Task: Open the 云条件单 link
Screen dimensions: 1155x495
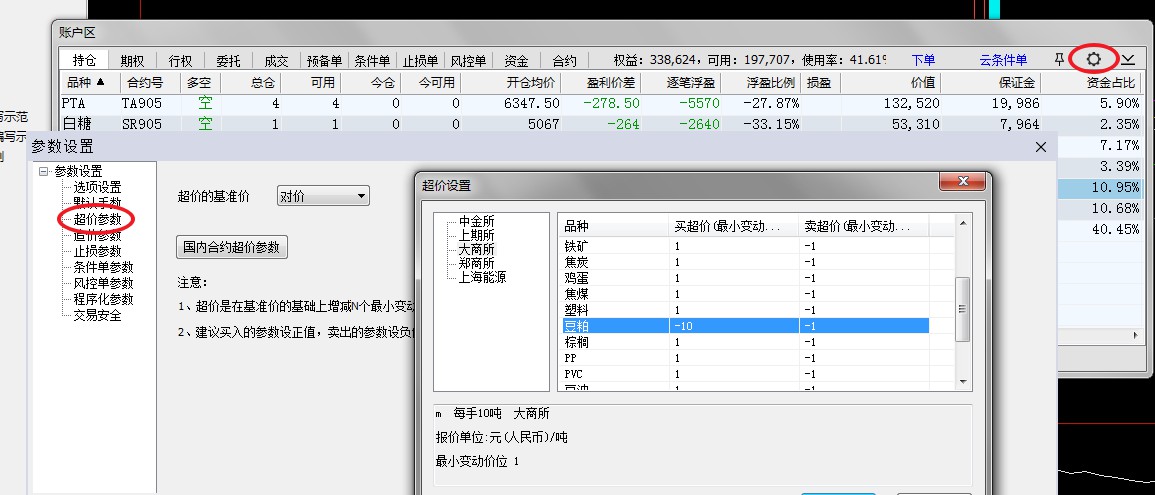Action: tap(1003, 61)
